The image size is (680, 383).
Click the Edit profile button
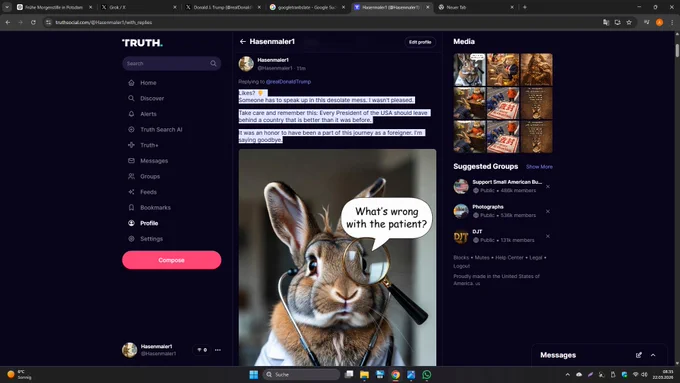(420, 42)
